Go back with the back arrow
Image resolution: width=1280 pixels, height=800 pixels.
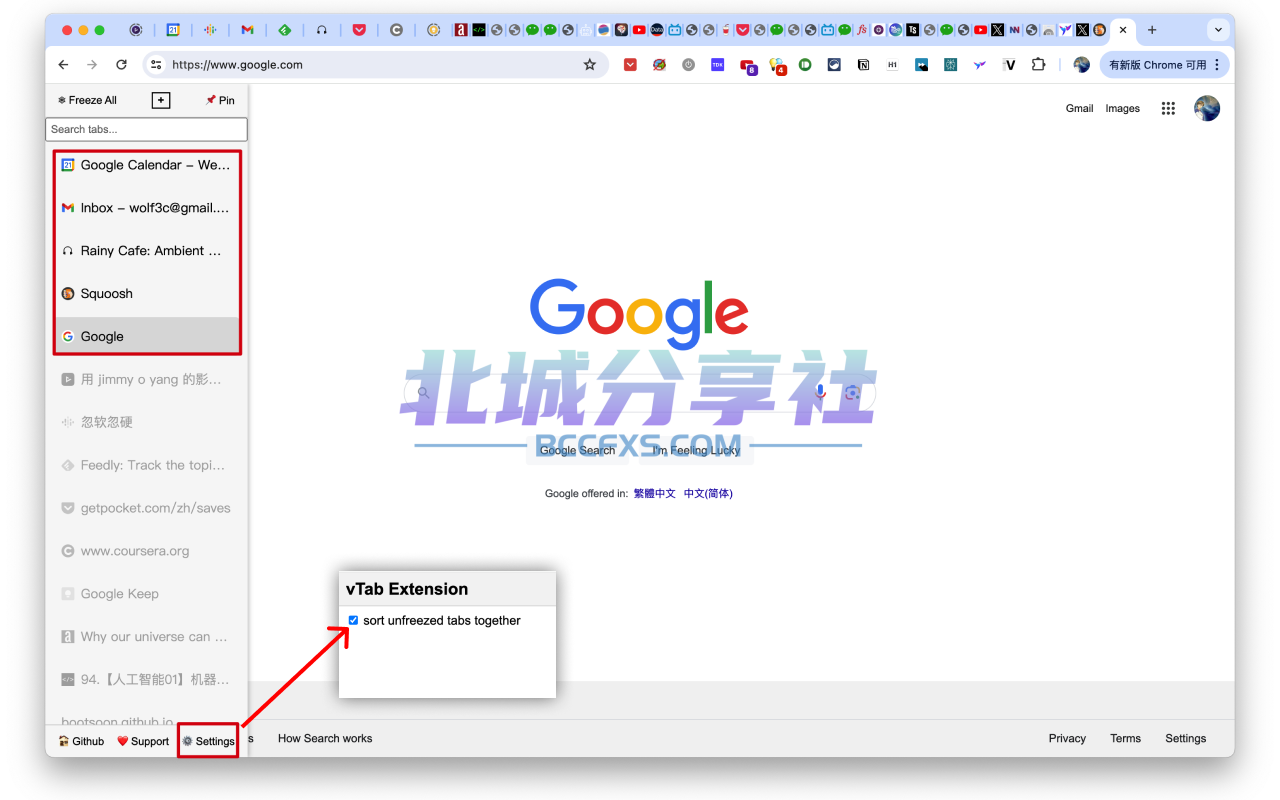[63, 65]
